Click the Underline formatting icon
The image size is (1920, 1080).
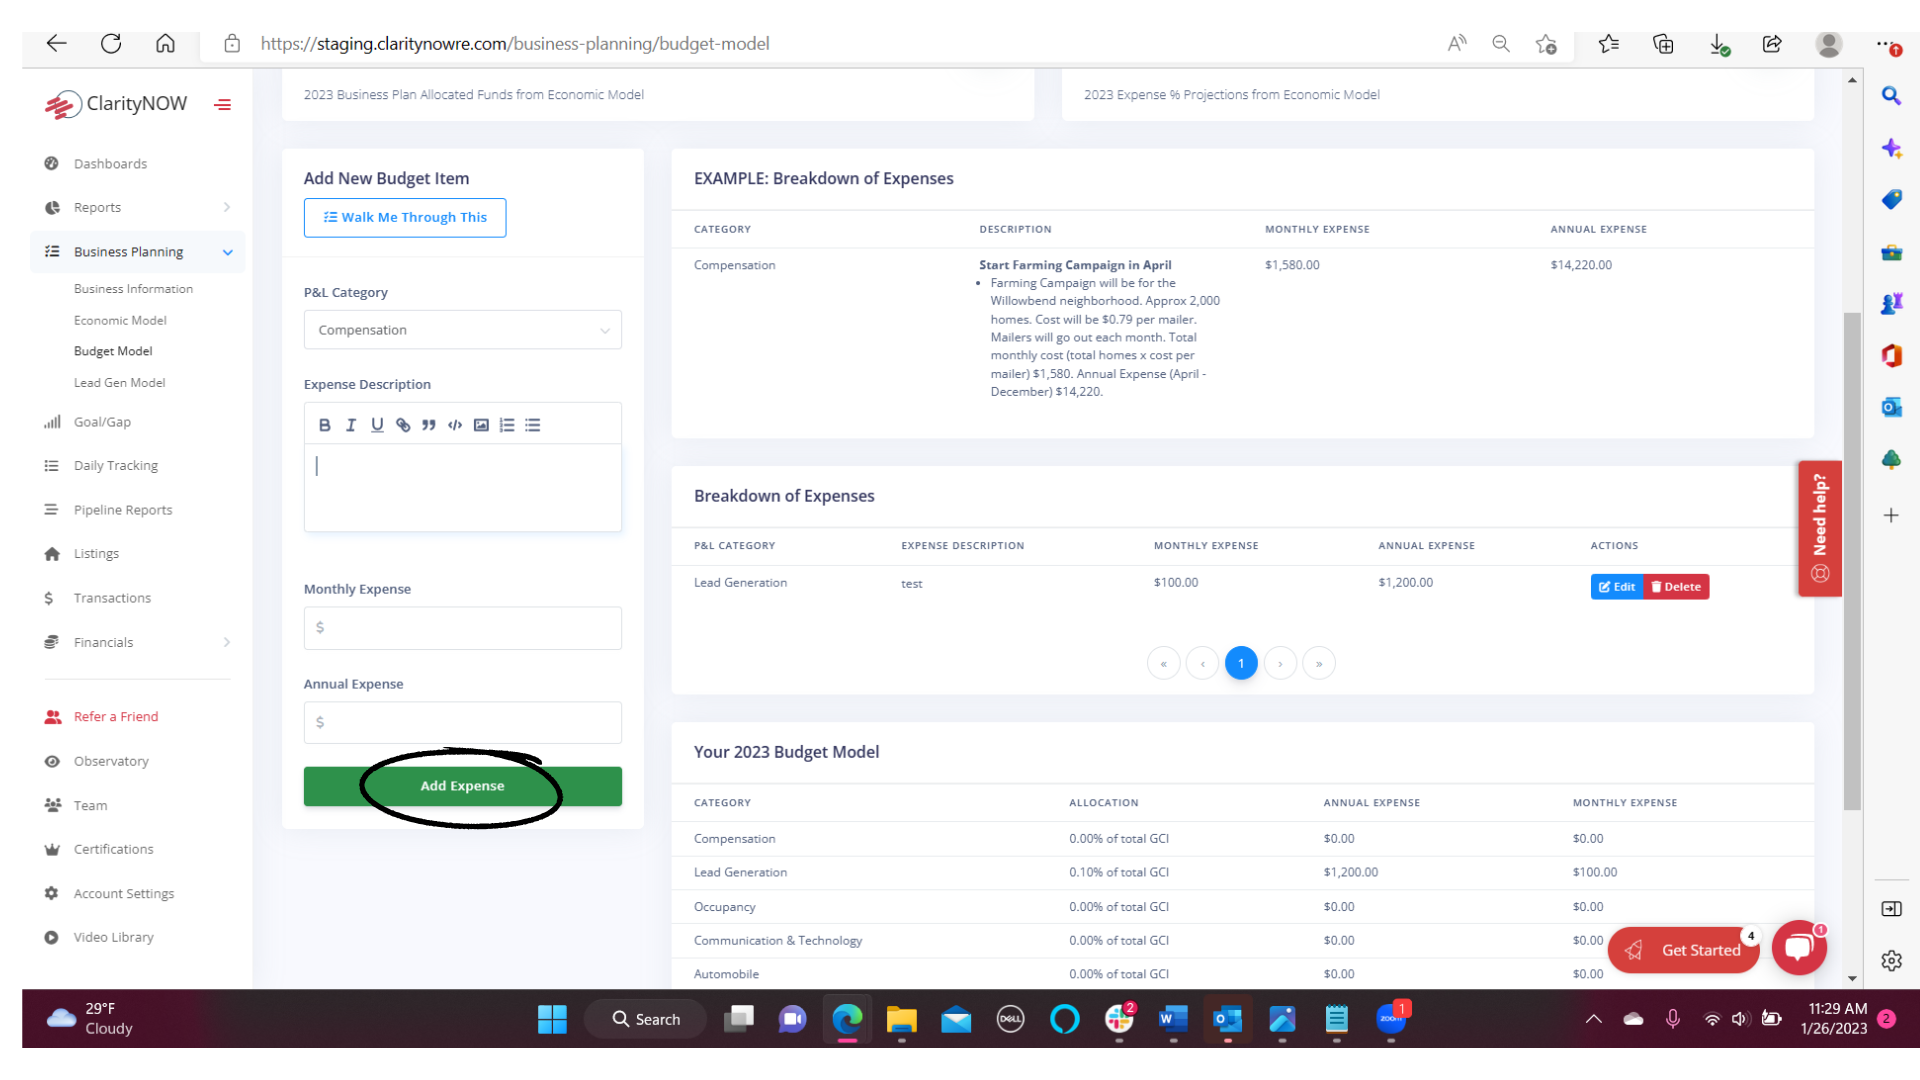coord(377,423)
